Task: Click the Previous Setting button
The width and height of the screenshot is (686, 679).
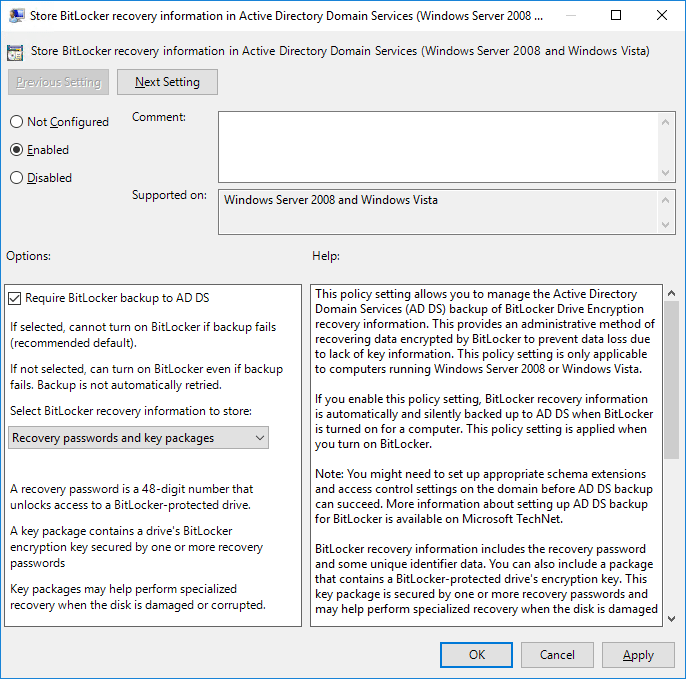Action: tap(58, 82)
